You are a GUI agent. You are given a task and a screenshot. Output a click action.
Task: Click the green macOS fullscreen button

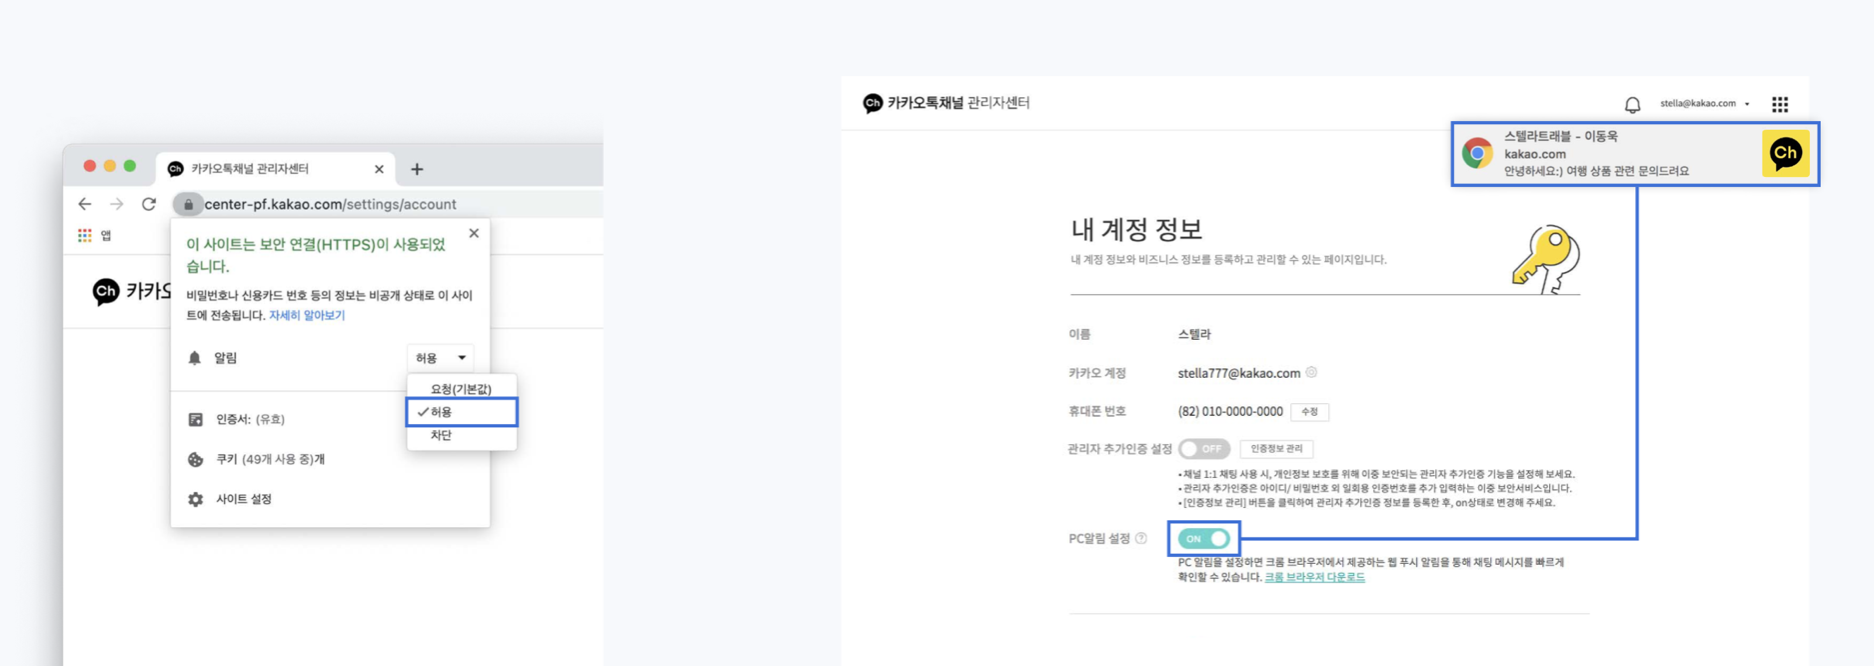[130, 166]
